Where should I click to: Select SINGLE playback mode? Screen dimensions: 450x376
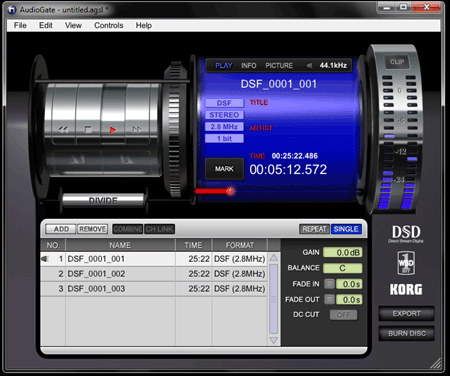point(346,229)
